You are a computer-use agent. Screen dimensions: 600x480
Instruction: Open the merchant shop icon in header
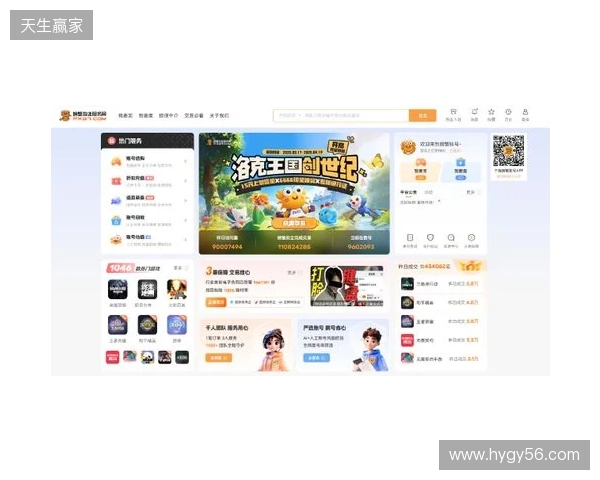[453, 112]
